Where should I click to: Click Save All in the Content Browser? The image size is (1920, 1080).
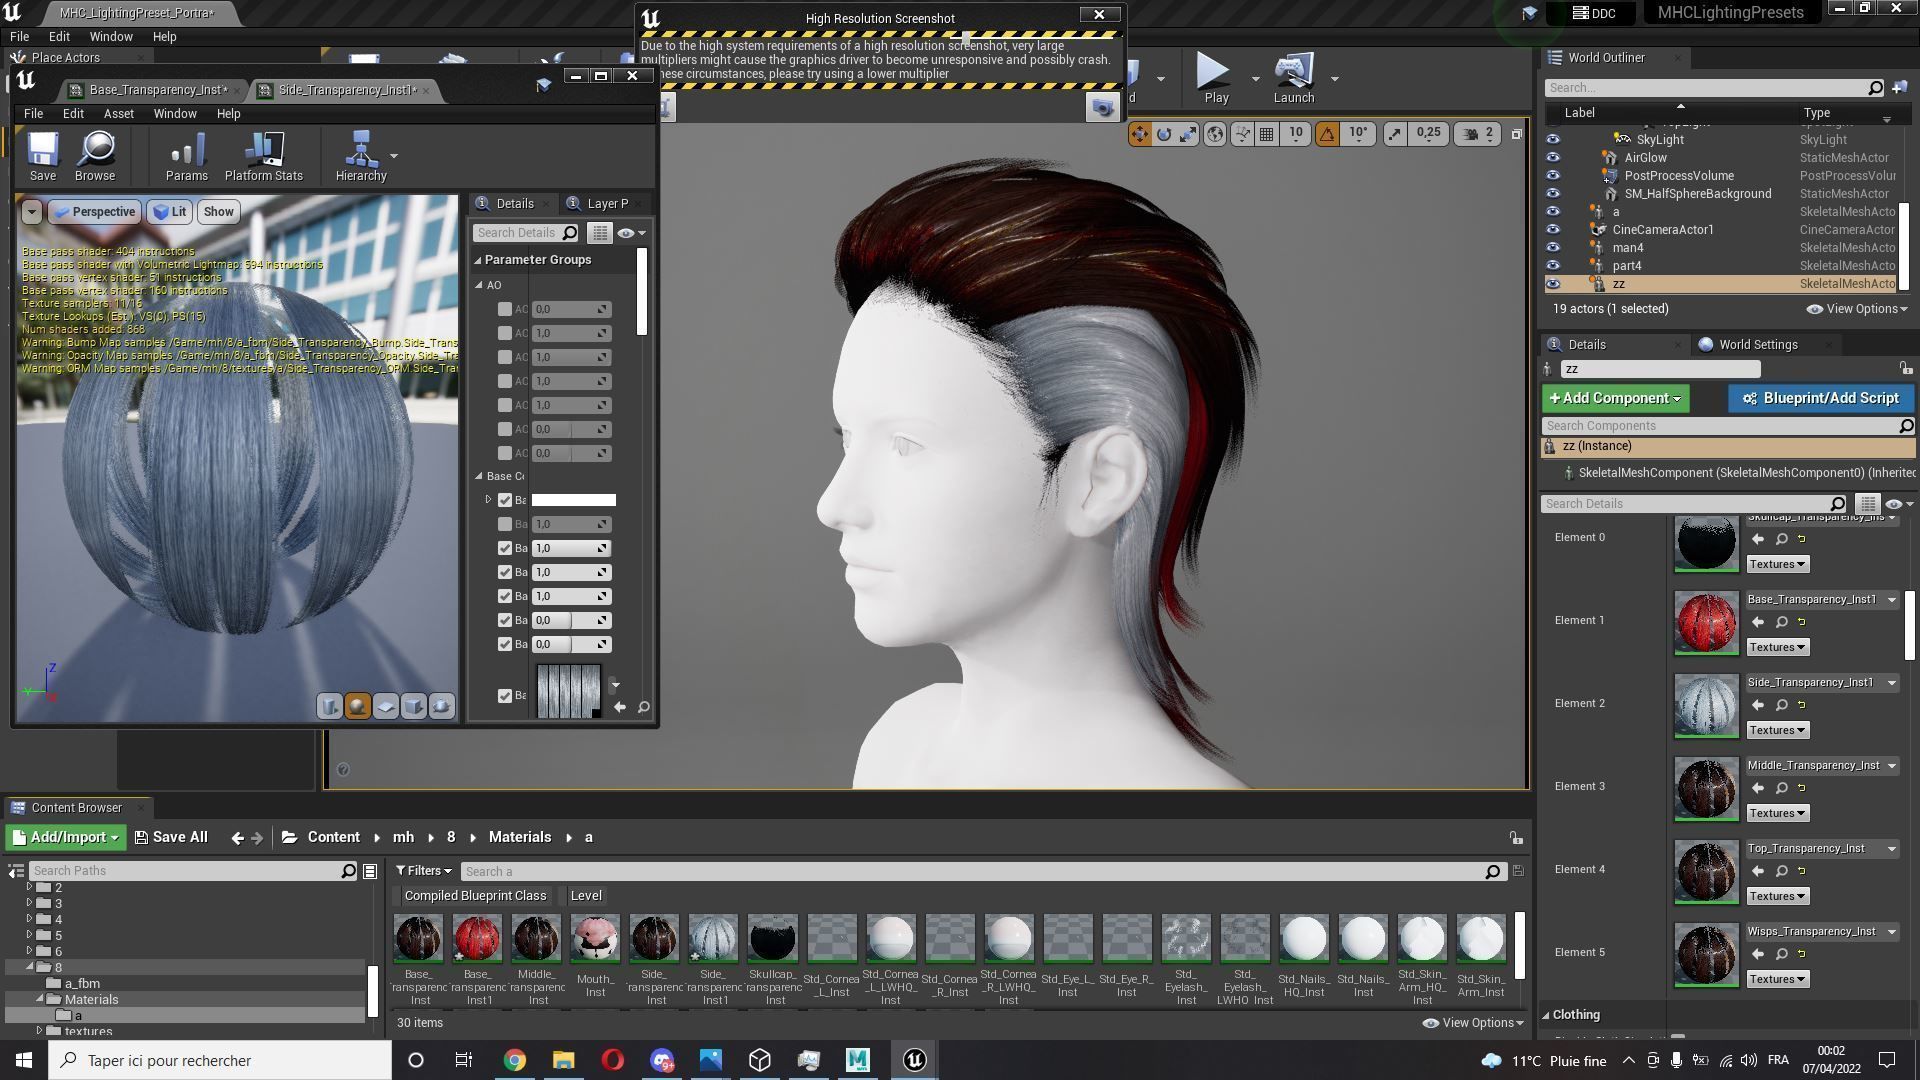[171, 838]
